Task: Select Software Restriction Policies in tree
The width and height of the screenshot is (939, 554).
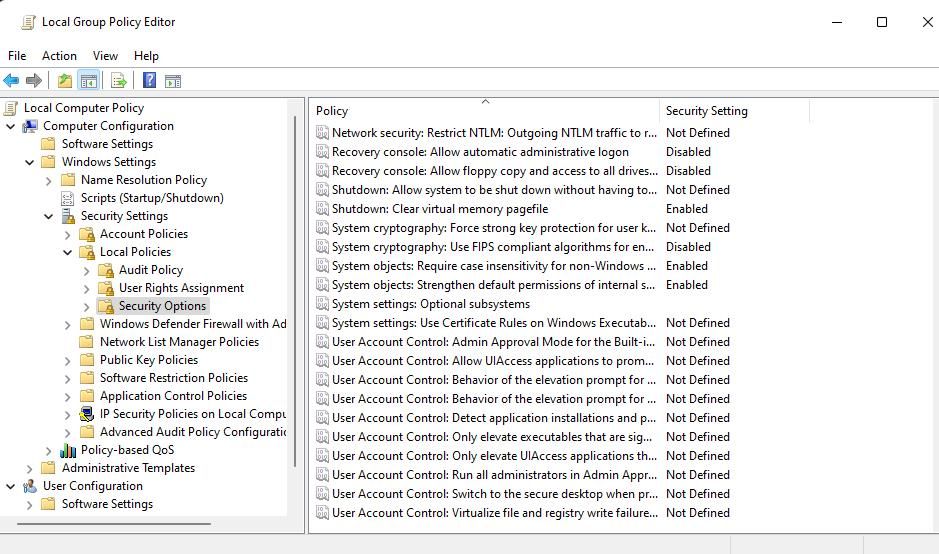Action: pos(174,378)
